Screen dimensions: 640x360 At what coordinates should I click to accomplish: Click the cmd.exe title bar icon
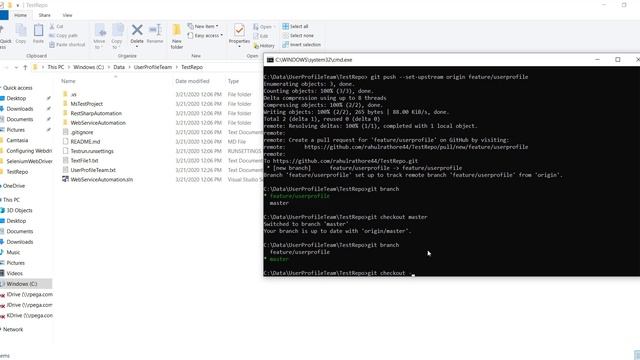[270, 60]
